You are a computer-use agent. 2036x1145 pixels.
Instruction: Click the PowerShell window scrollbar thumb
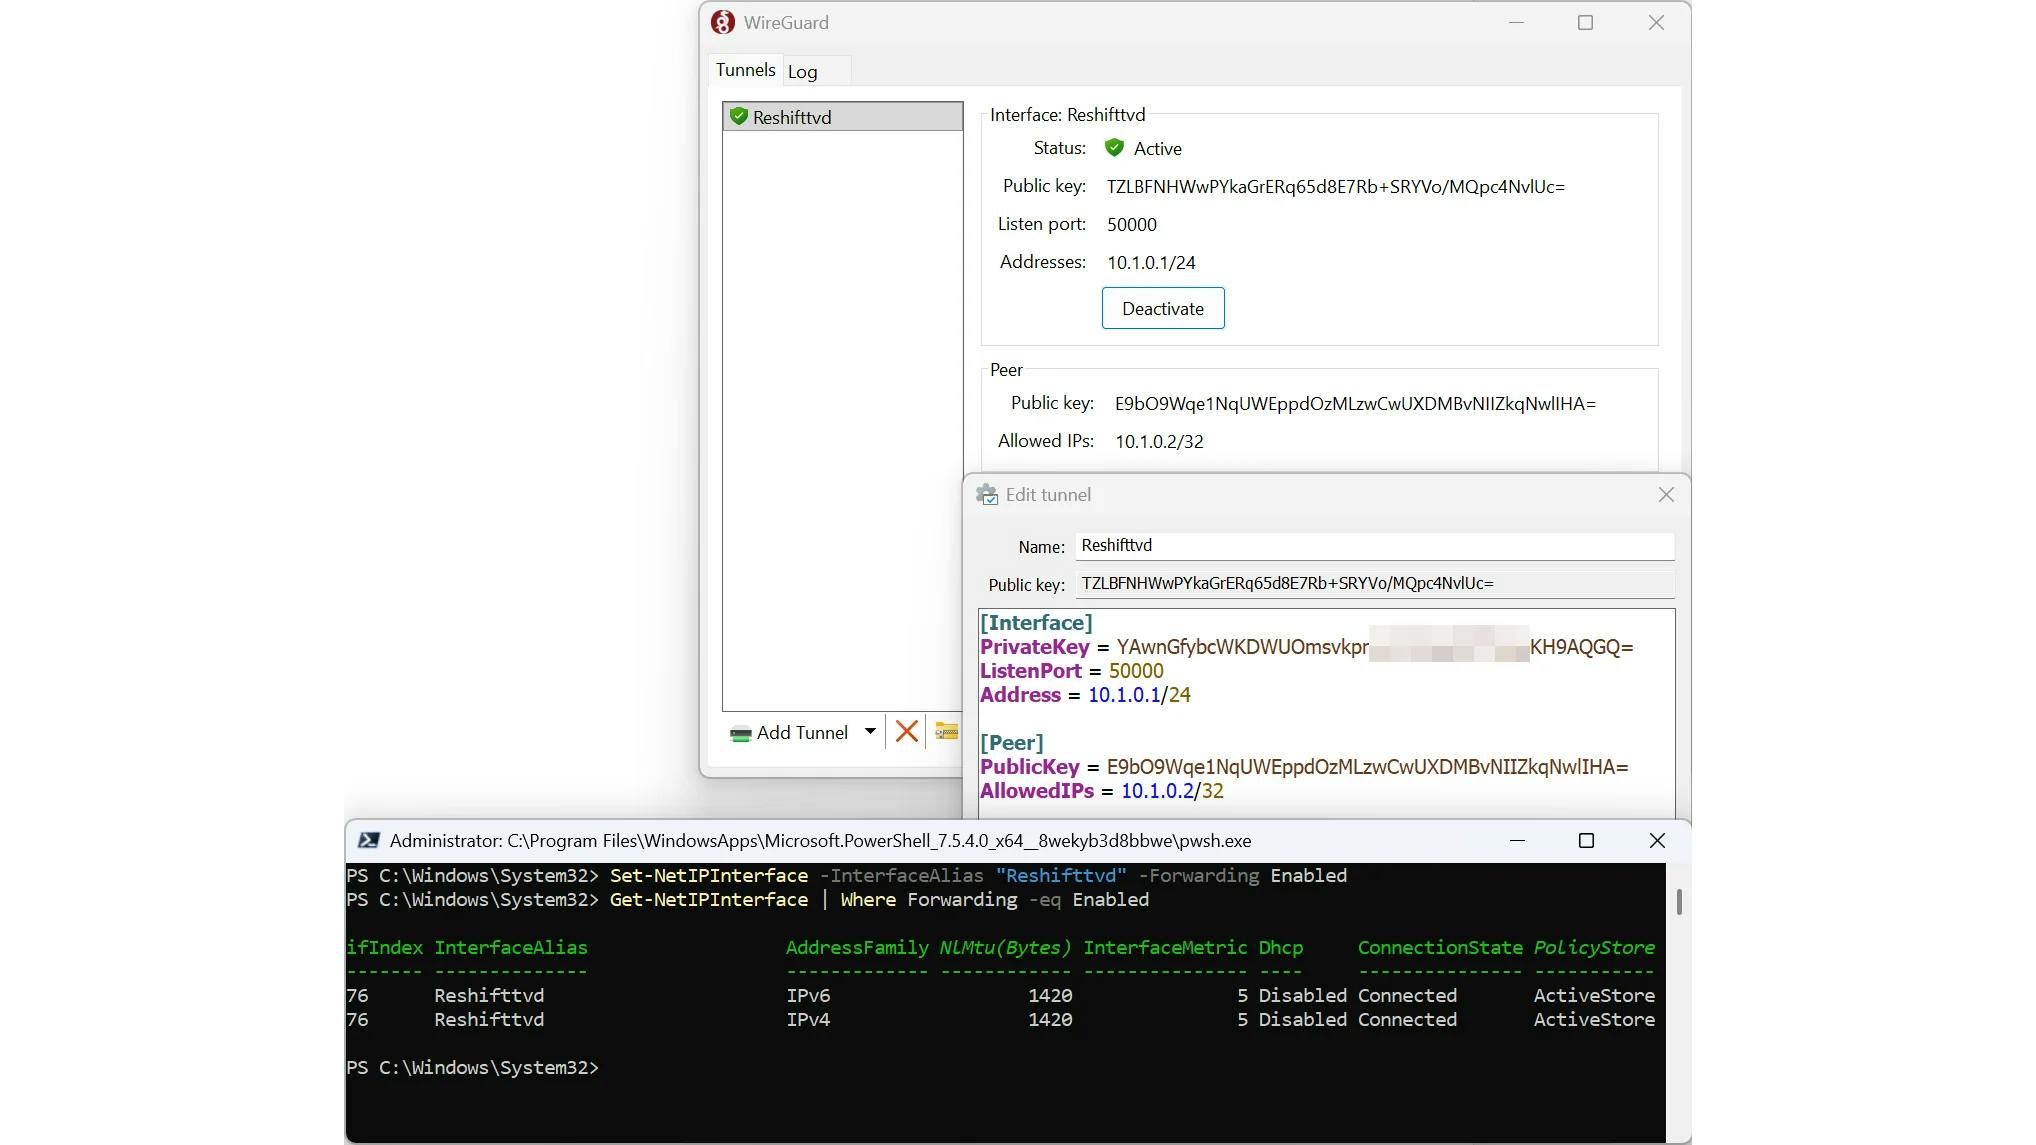coord(1679,901)
